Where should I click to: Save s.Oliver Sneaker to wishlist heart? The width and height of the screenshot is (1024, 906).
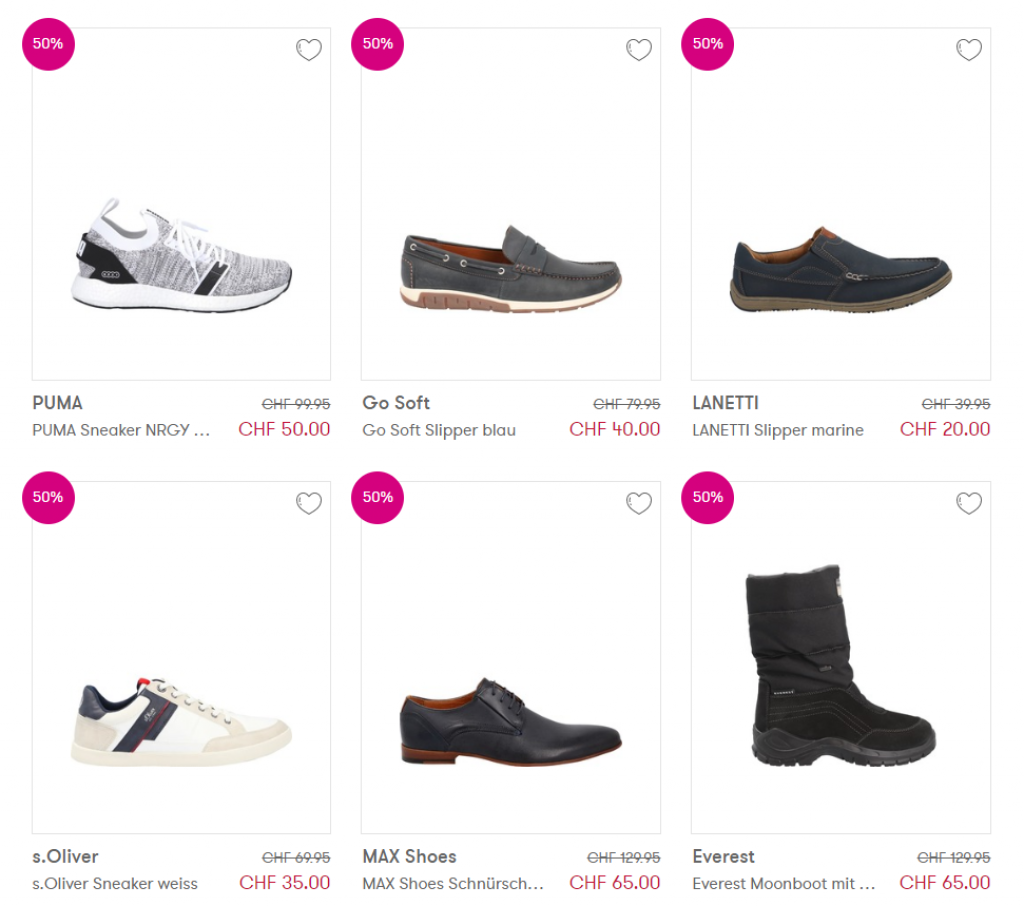pos(309,503)
